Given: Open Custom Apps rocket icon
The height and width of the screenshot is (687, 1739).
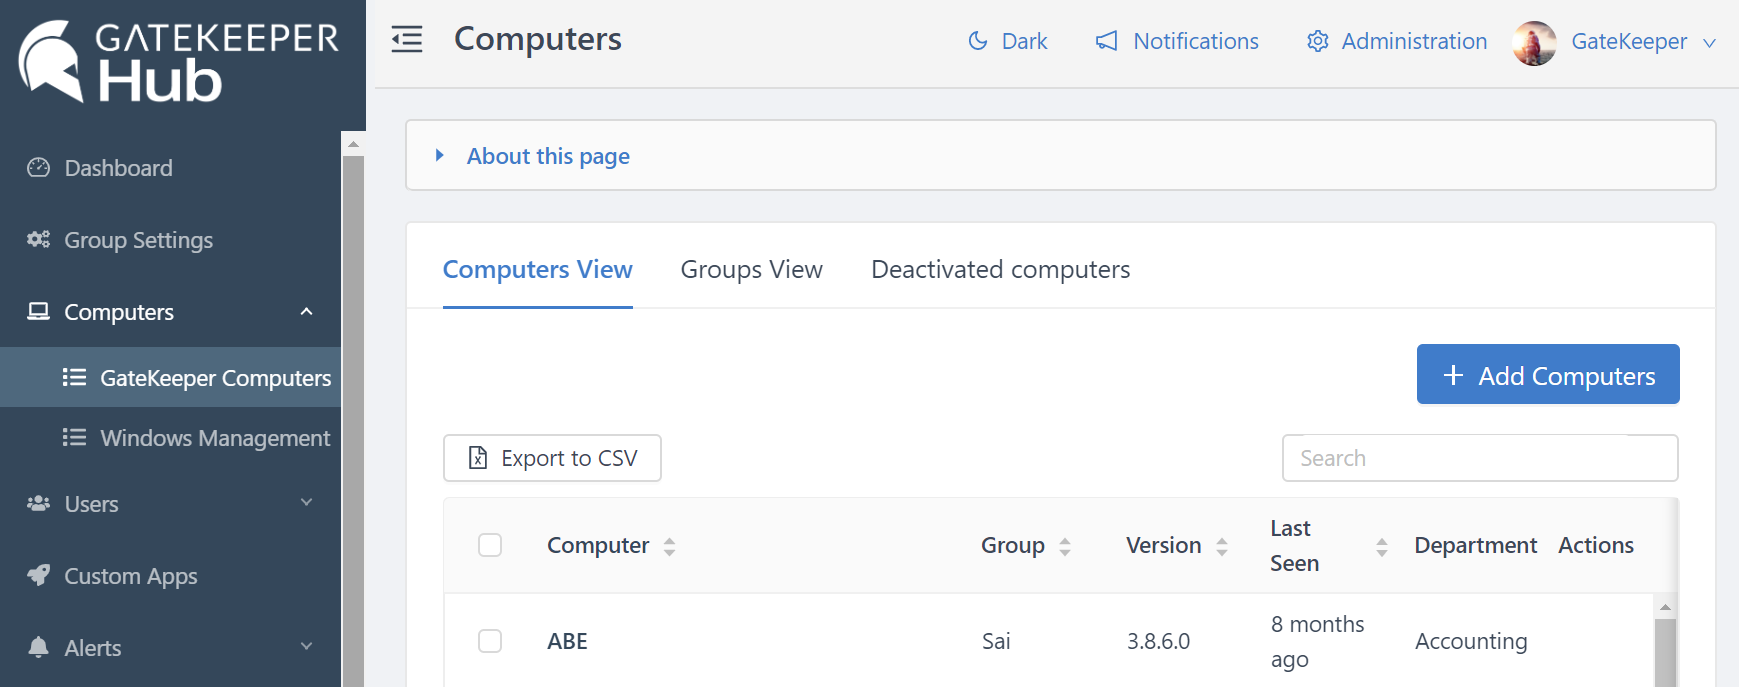Looking at the screenshot, I should 38,576.
